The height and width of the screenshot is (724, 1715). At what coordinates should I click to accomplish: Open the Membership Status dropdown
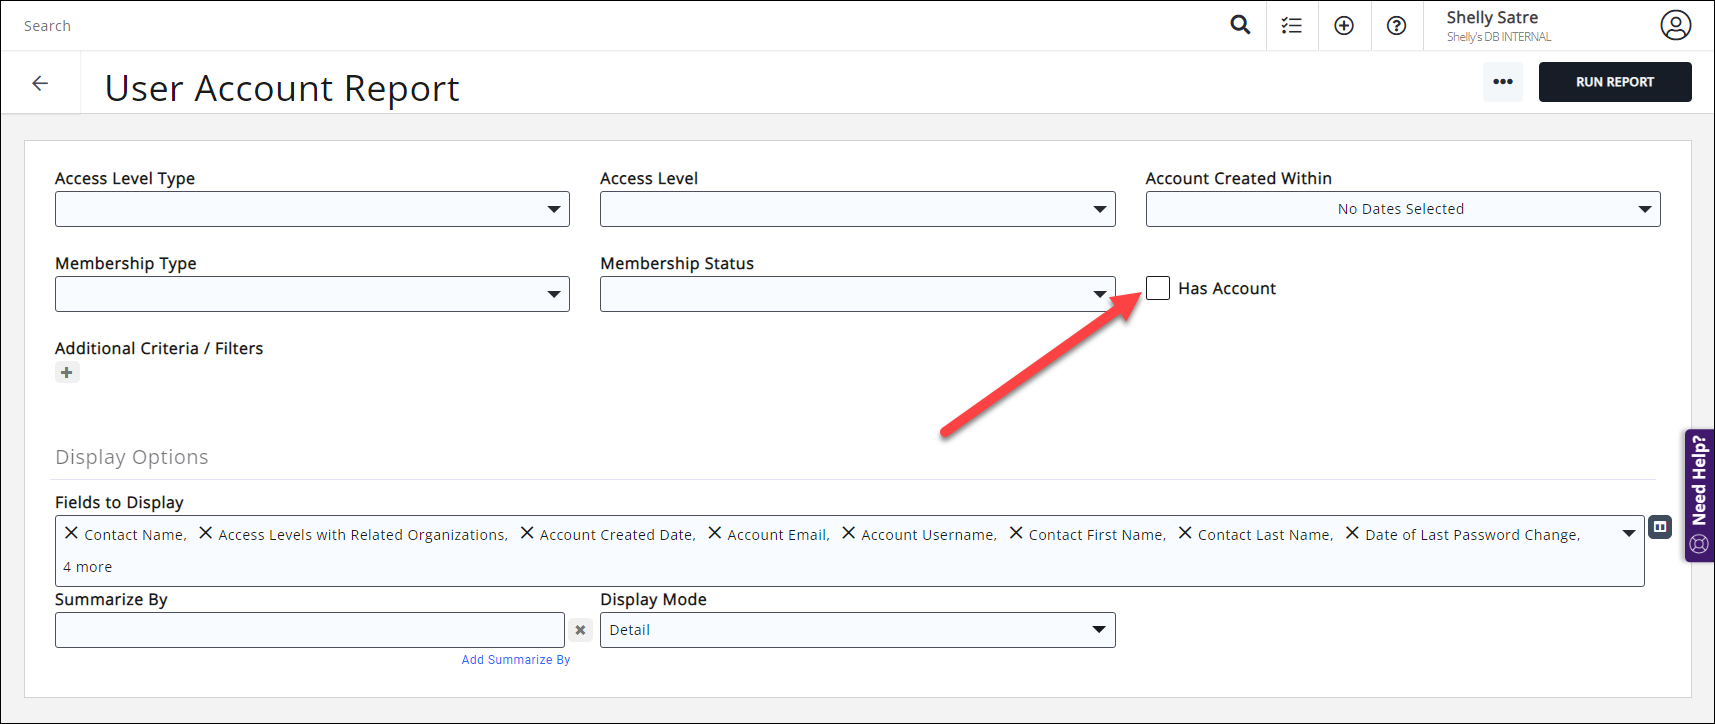857,294
